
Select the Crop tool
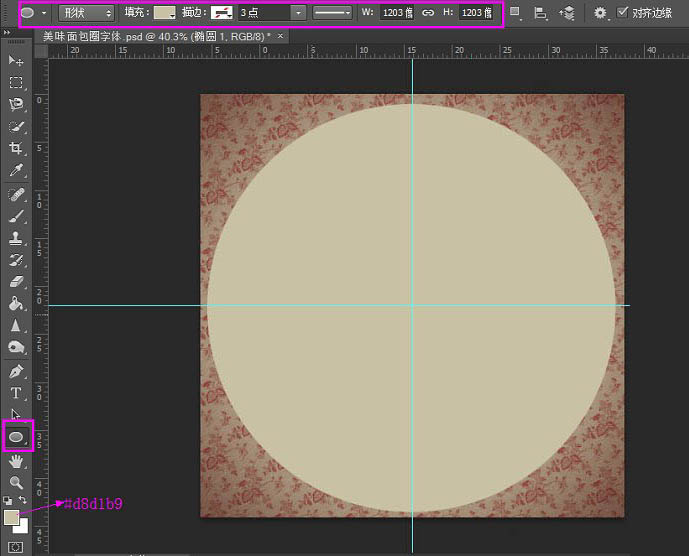point(16,149)
